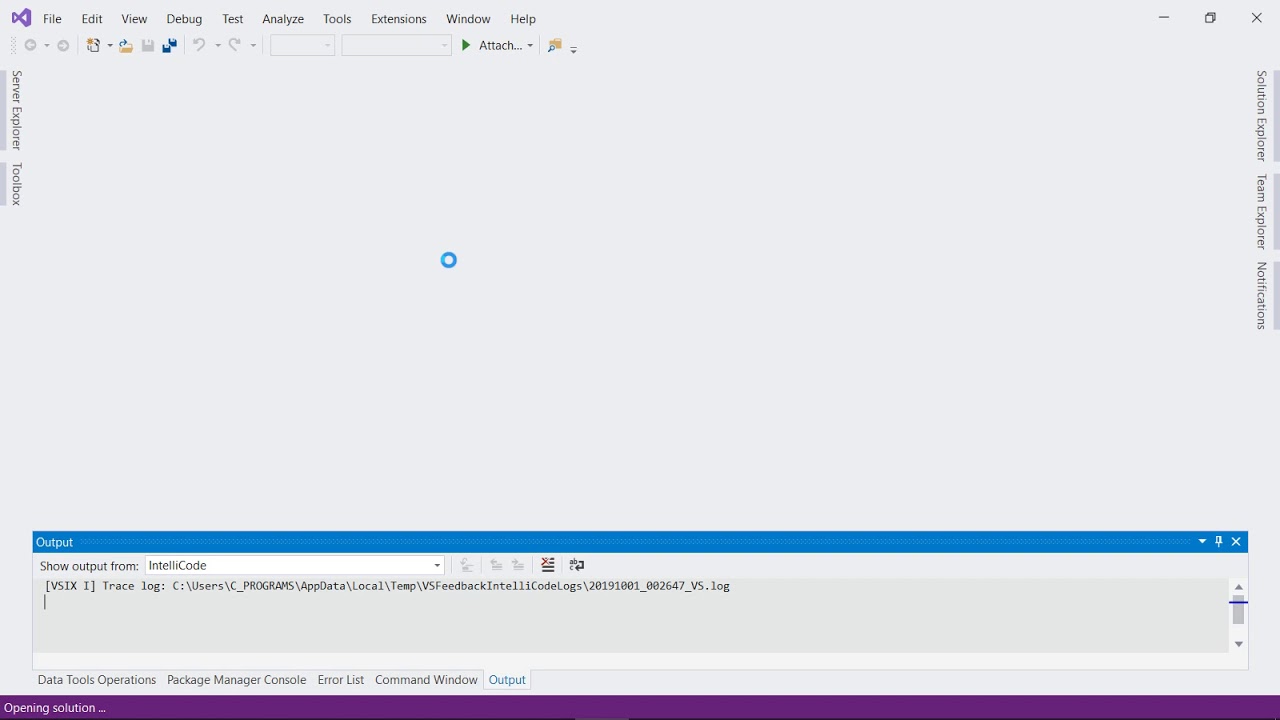
Task: Open the Team Explorer side tab
Action: [1262, 212]
